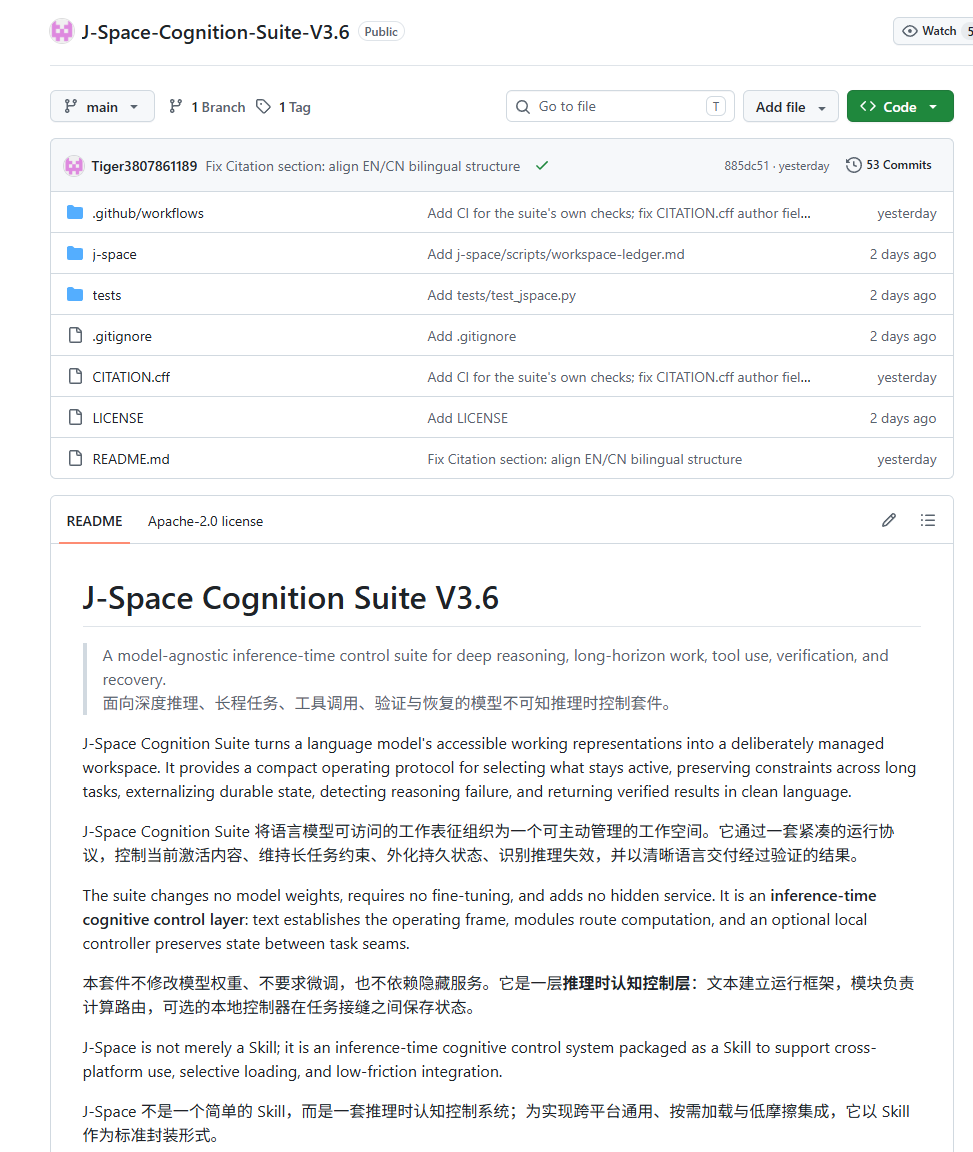The width and height of the screenshot is (973, 1152).
Task: Open the Tiger3807861189 author link
Action: tap(144, 166)
